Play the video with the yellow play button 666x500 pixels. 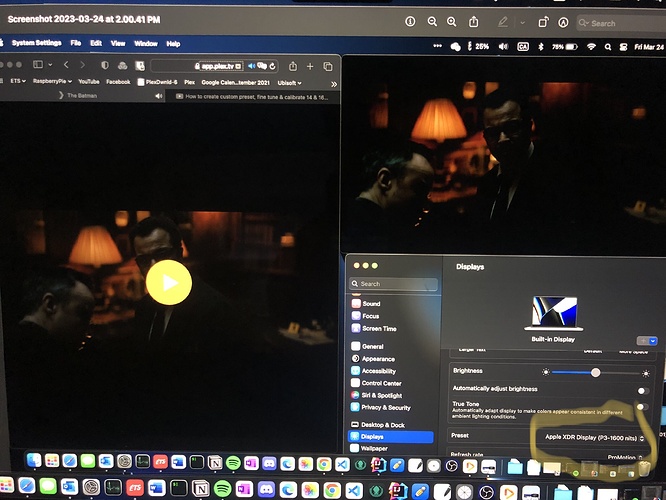[169, 282]
